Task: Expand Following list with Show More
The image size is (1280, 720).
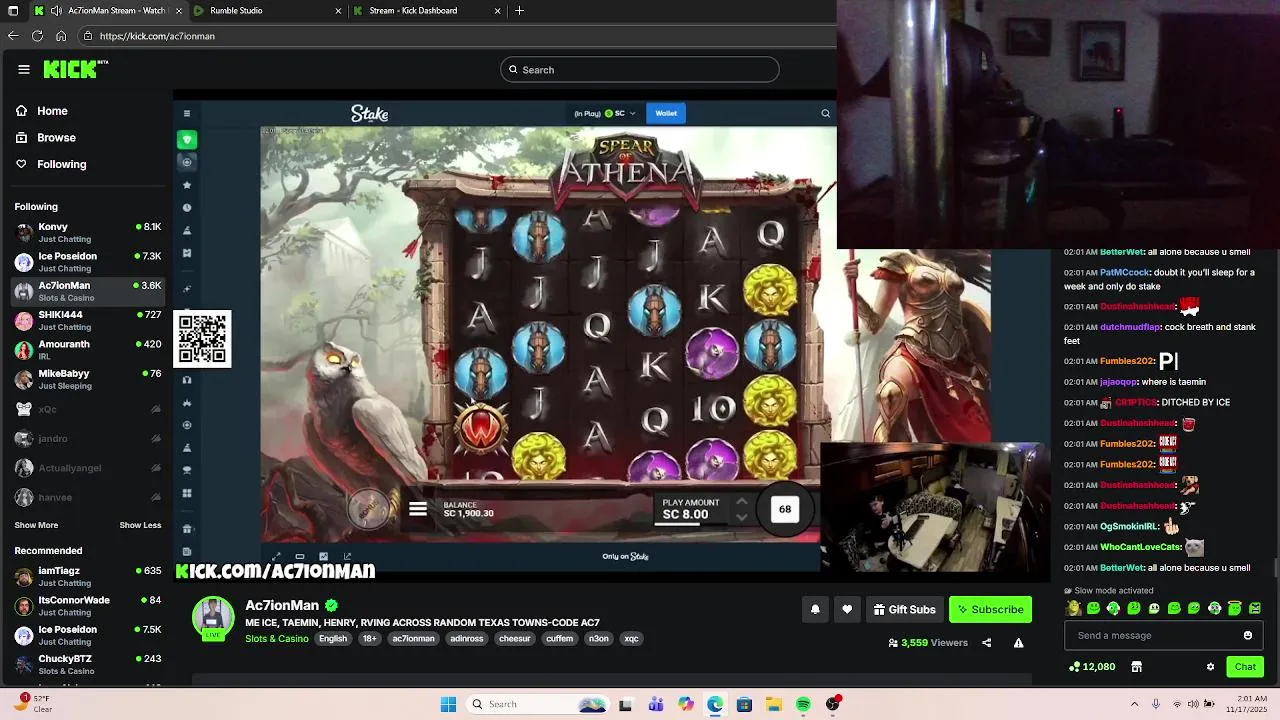Action: [x=36, y=525]
